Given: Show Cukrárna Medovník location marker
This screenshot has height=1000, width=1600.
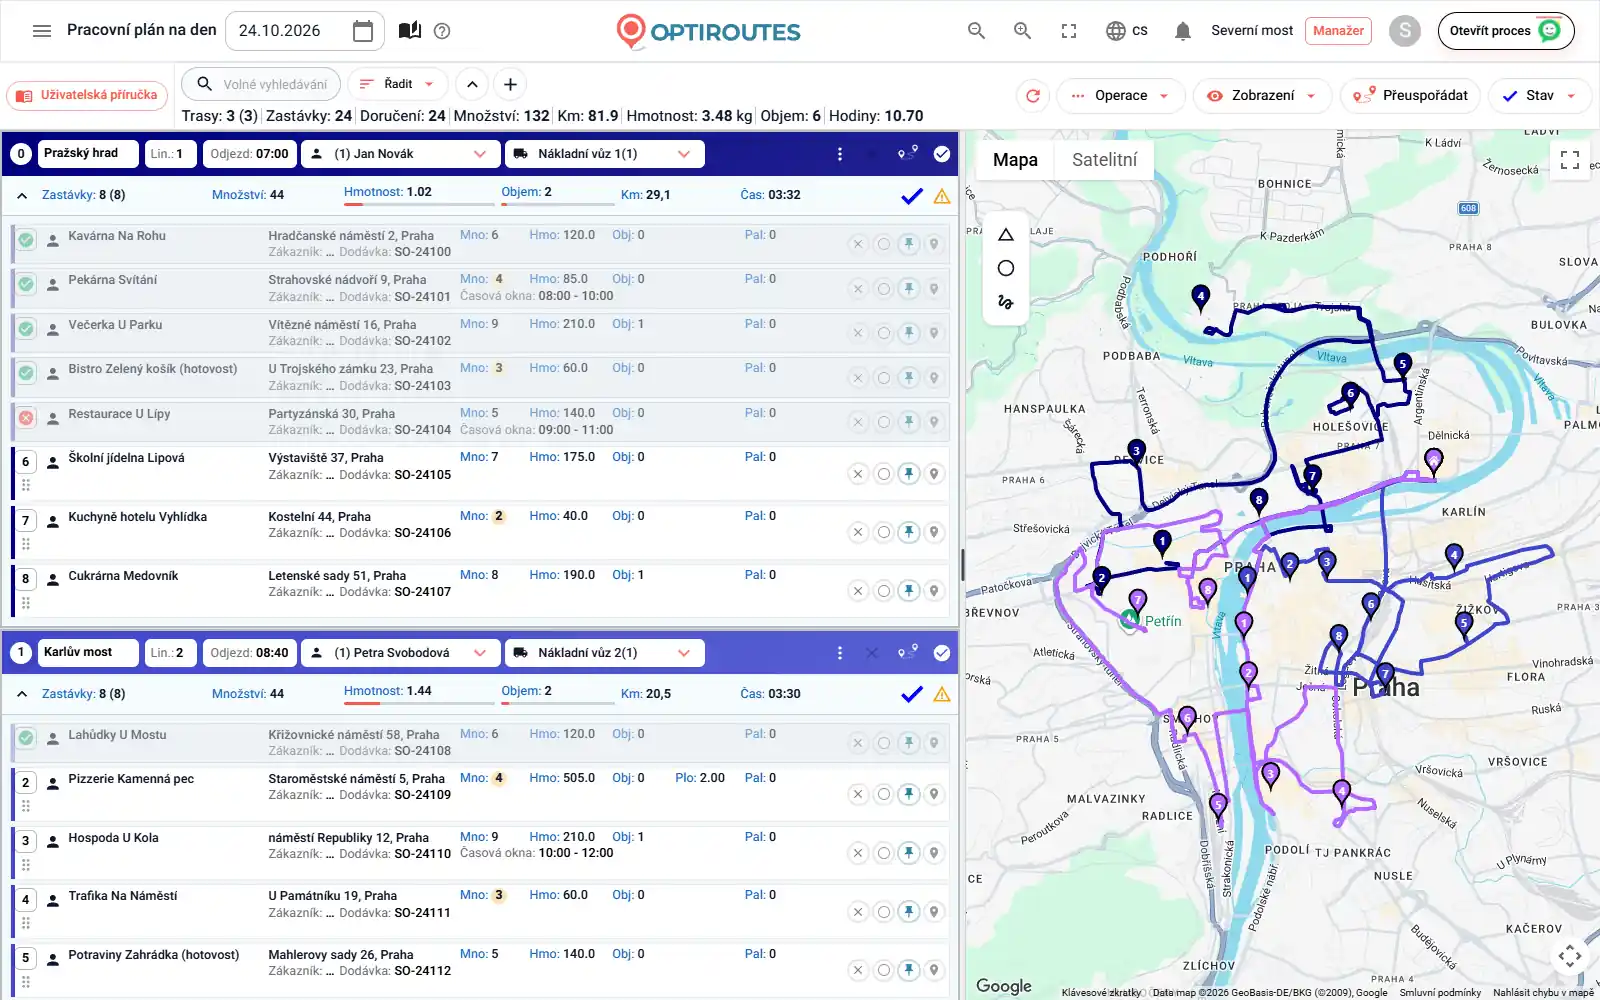Looking at the screenshot, I should click(x=934, y=591).
